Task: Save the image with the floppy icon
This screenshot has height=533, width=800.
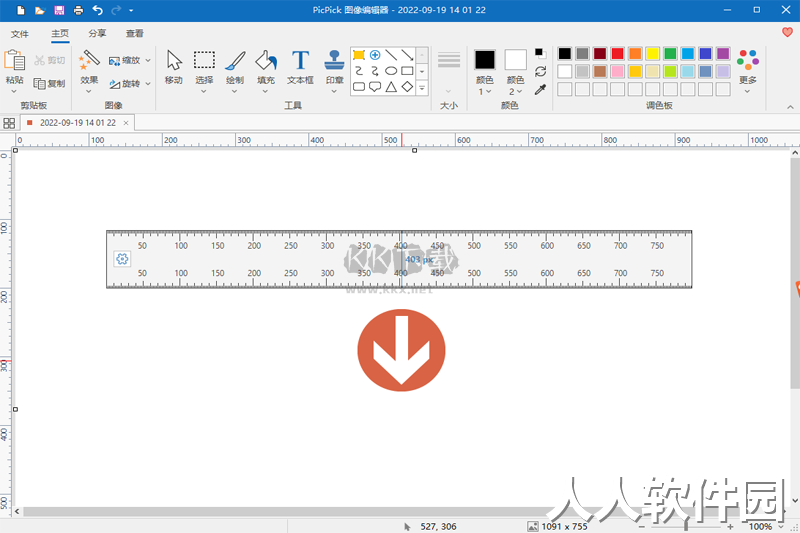Action: tap(59, 10)
